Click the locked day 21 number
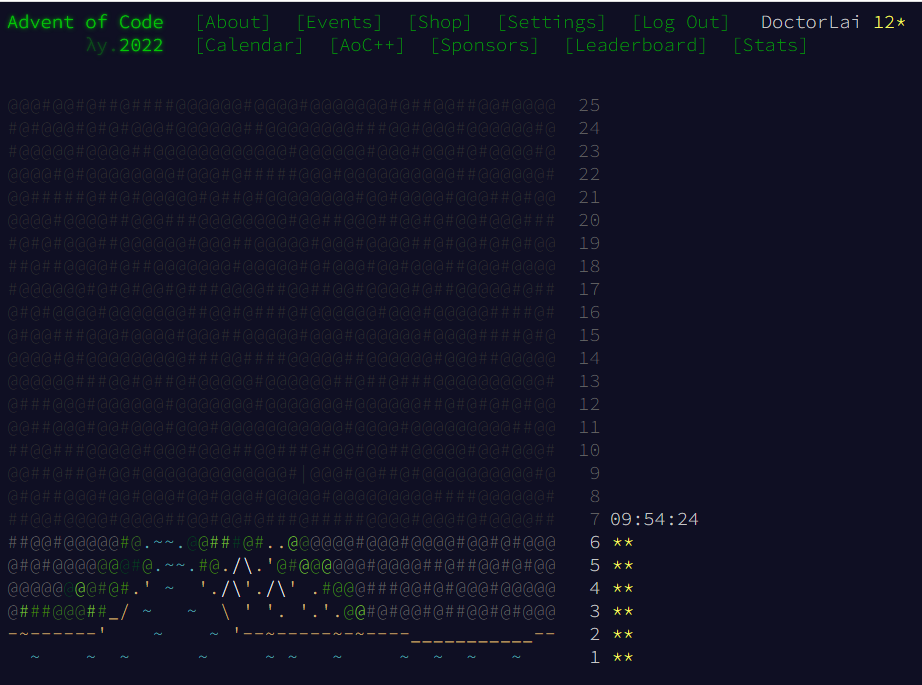 click(x=589, y=198)
